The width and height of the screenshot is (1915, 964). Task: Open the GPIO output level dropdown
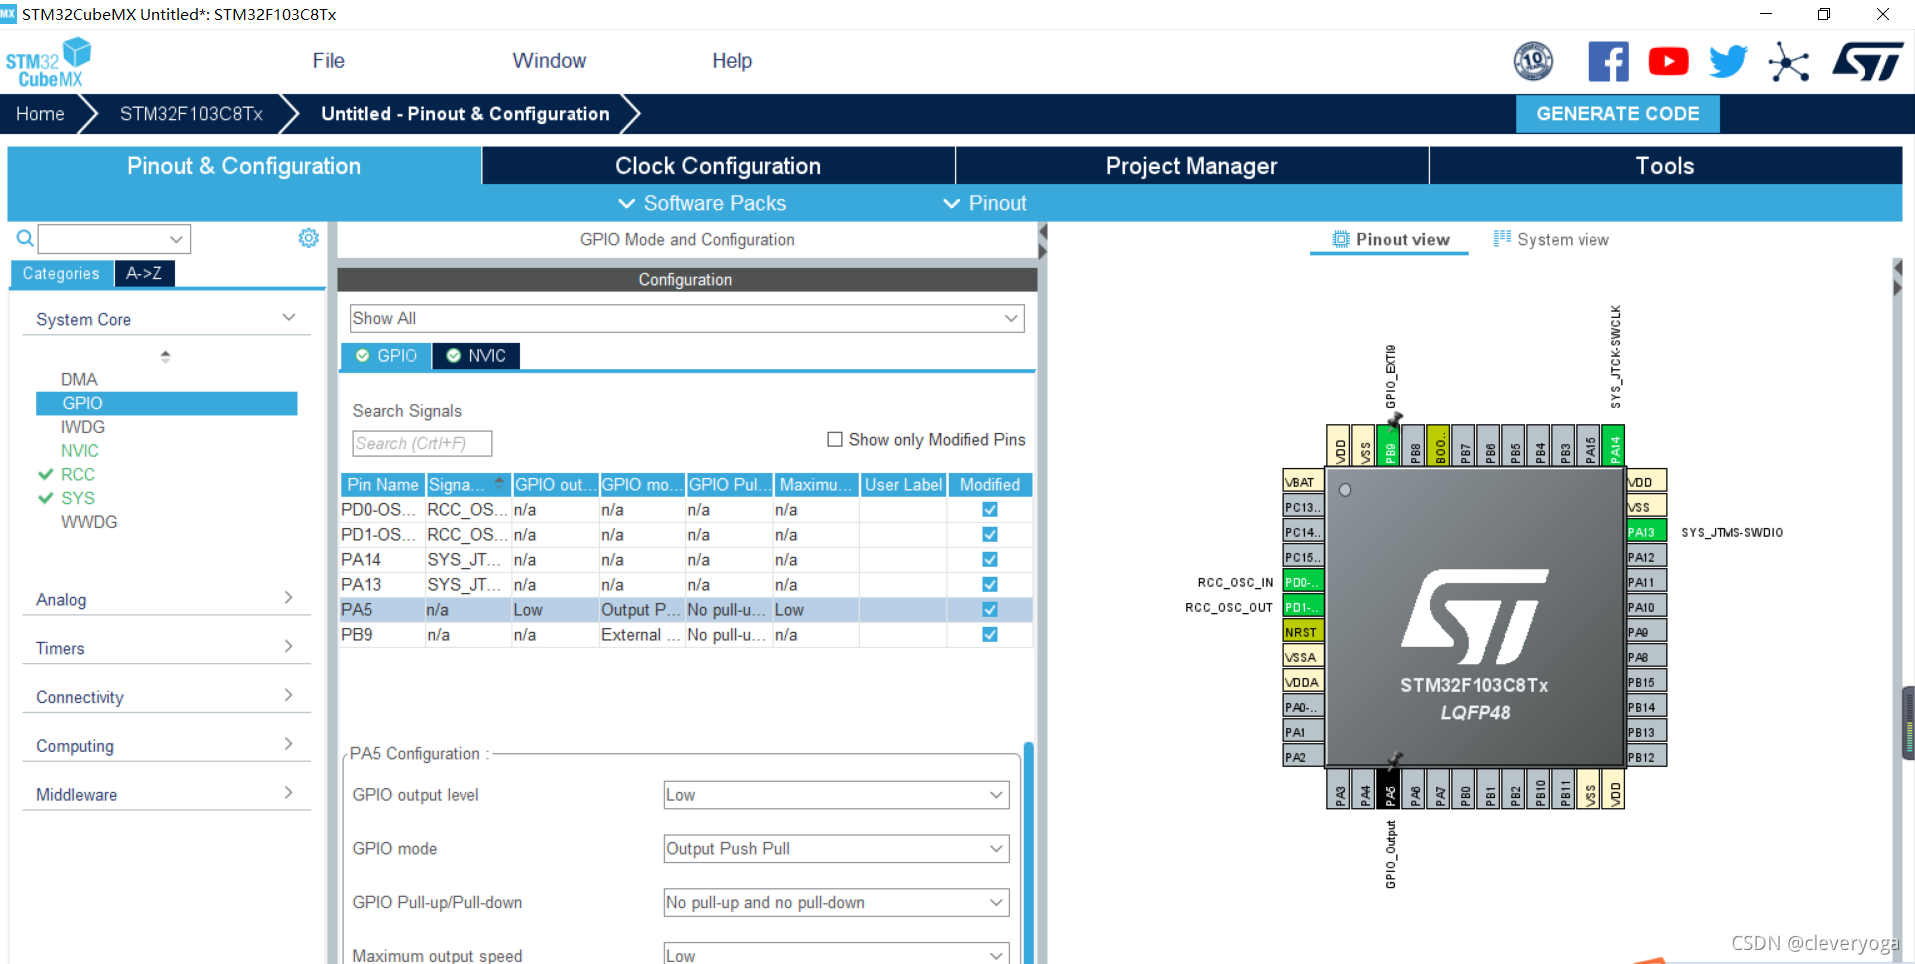(x=836, y=795)
